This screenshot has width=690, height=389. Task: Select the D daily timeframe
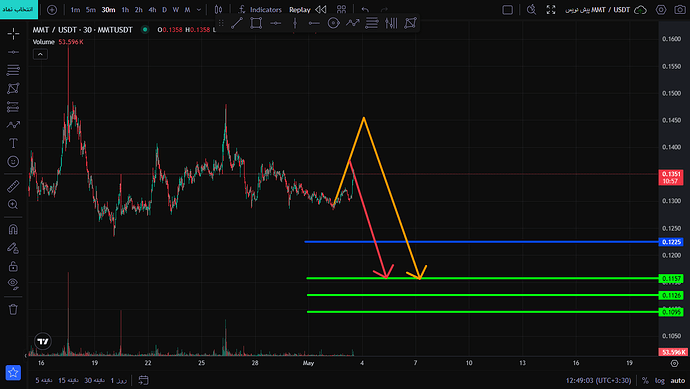[165, 10]
